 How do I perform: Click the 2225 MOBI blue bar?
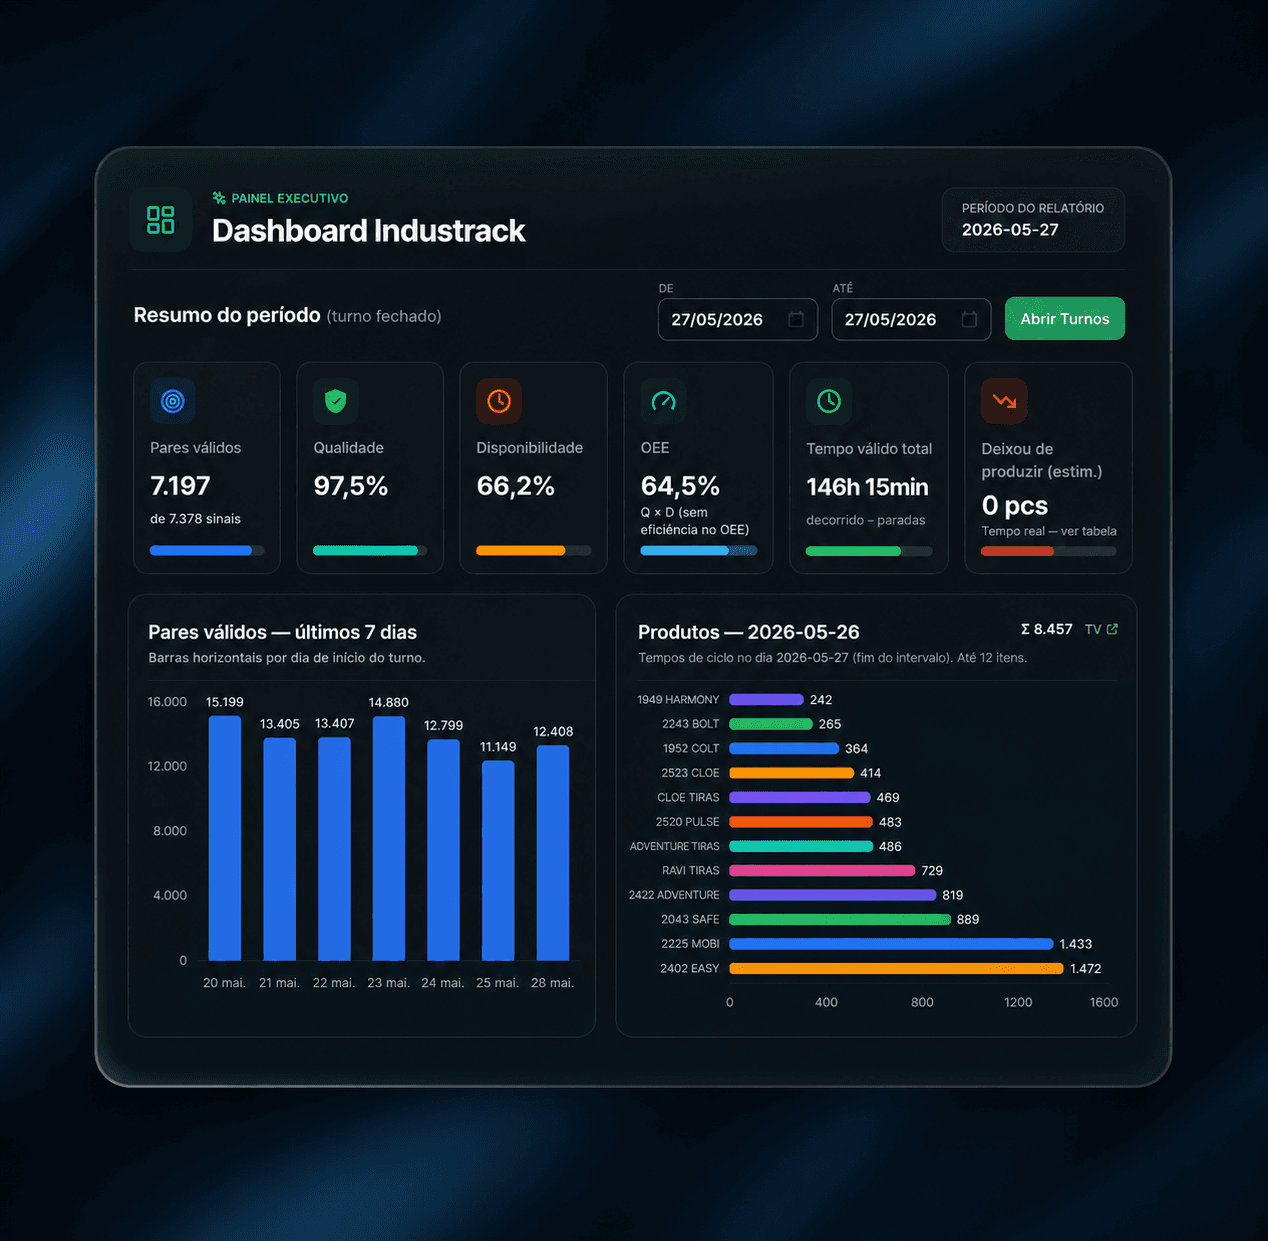pos(891,944)
